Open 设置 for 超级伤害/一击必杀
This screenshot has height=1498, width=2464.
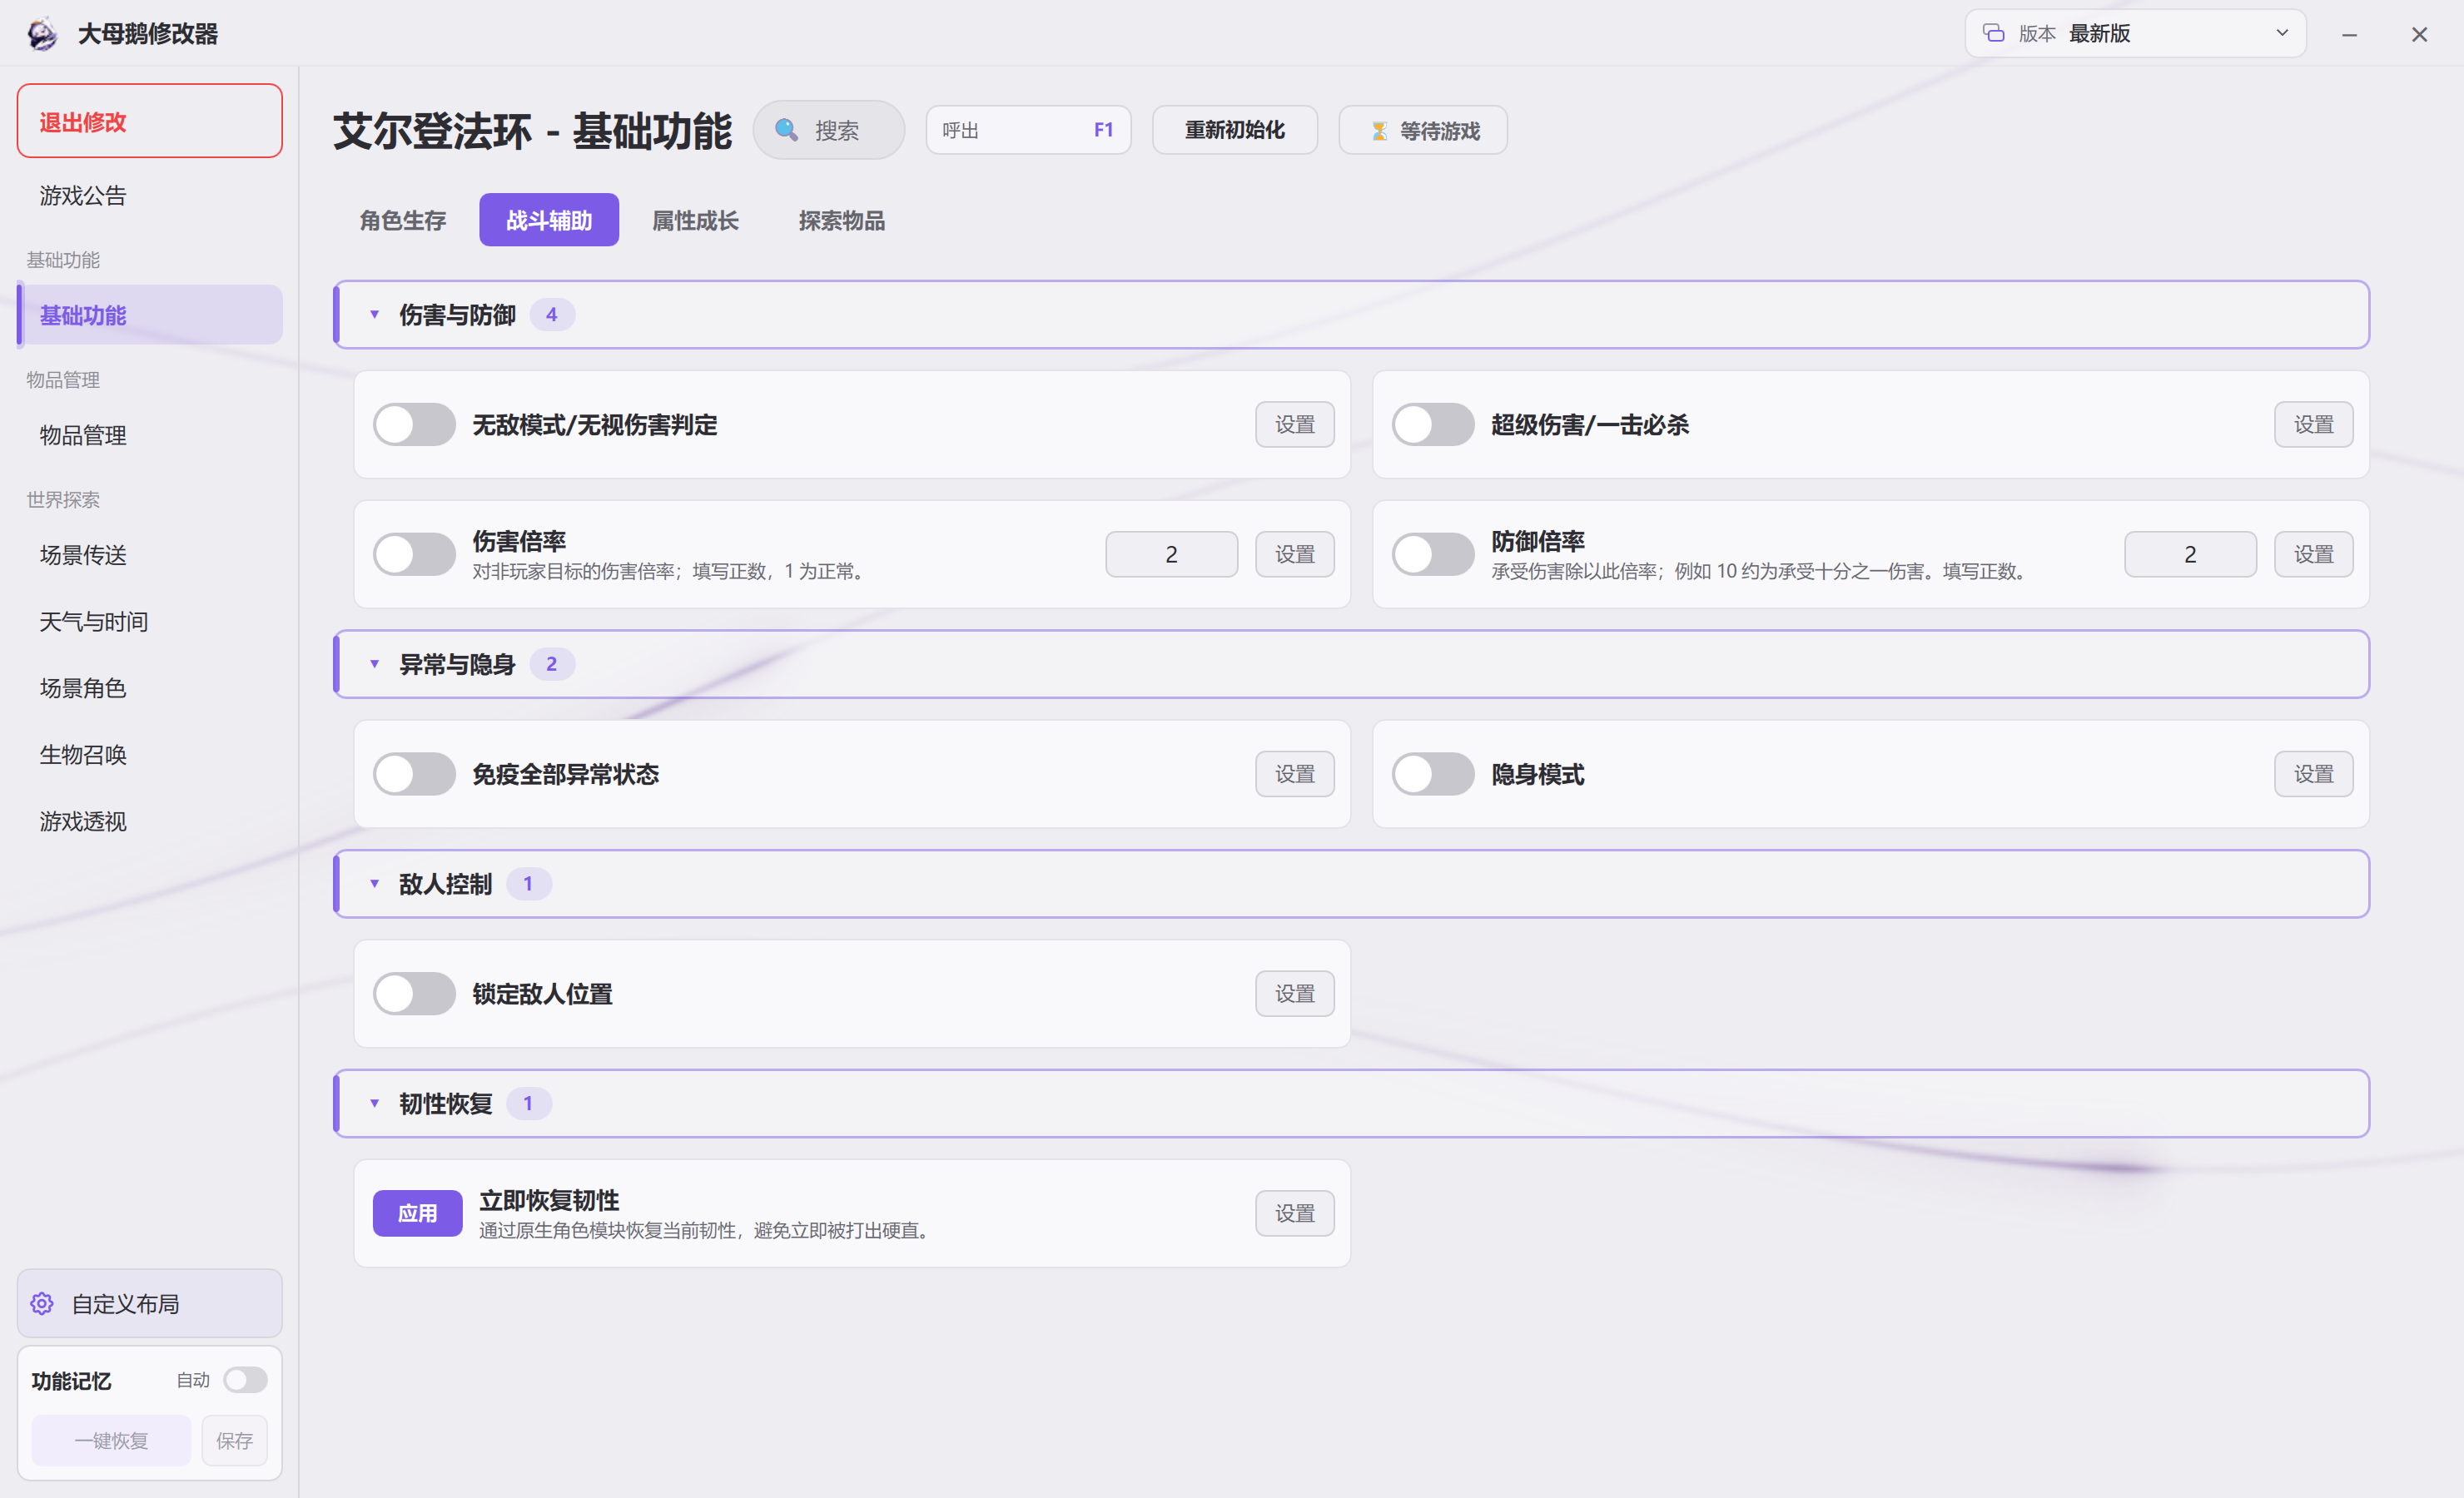(2313, 425)
